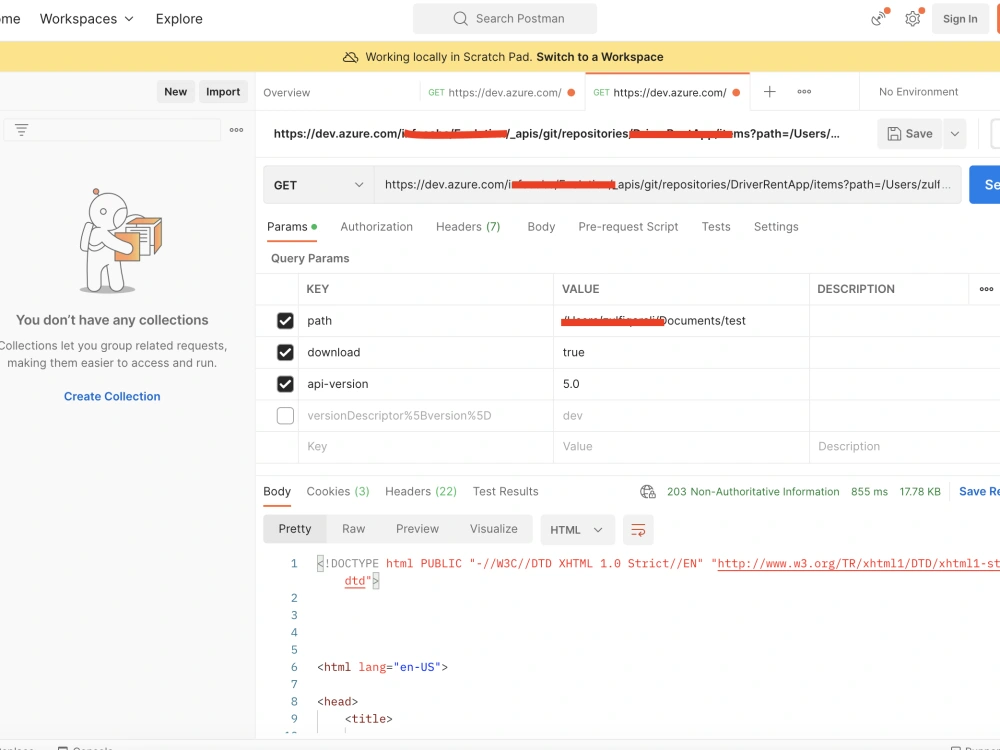This screenshot has height=750, width=1000.
Task: Click the '17.78 KB' response size
Action: 920,492
